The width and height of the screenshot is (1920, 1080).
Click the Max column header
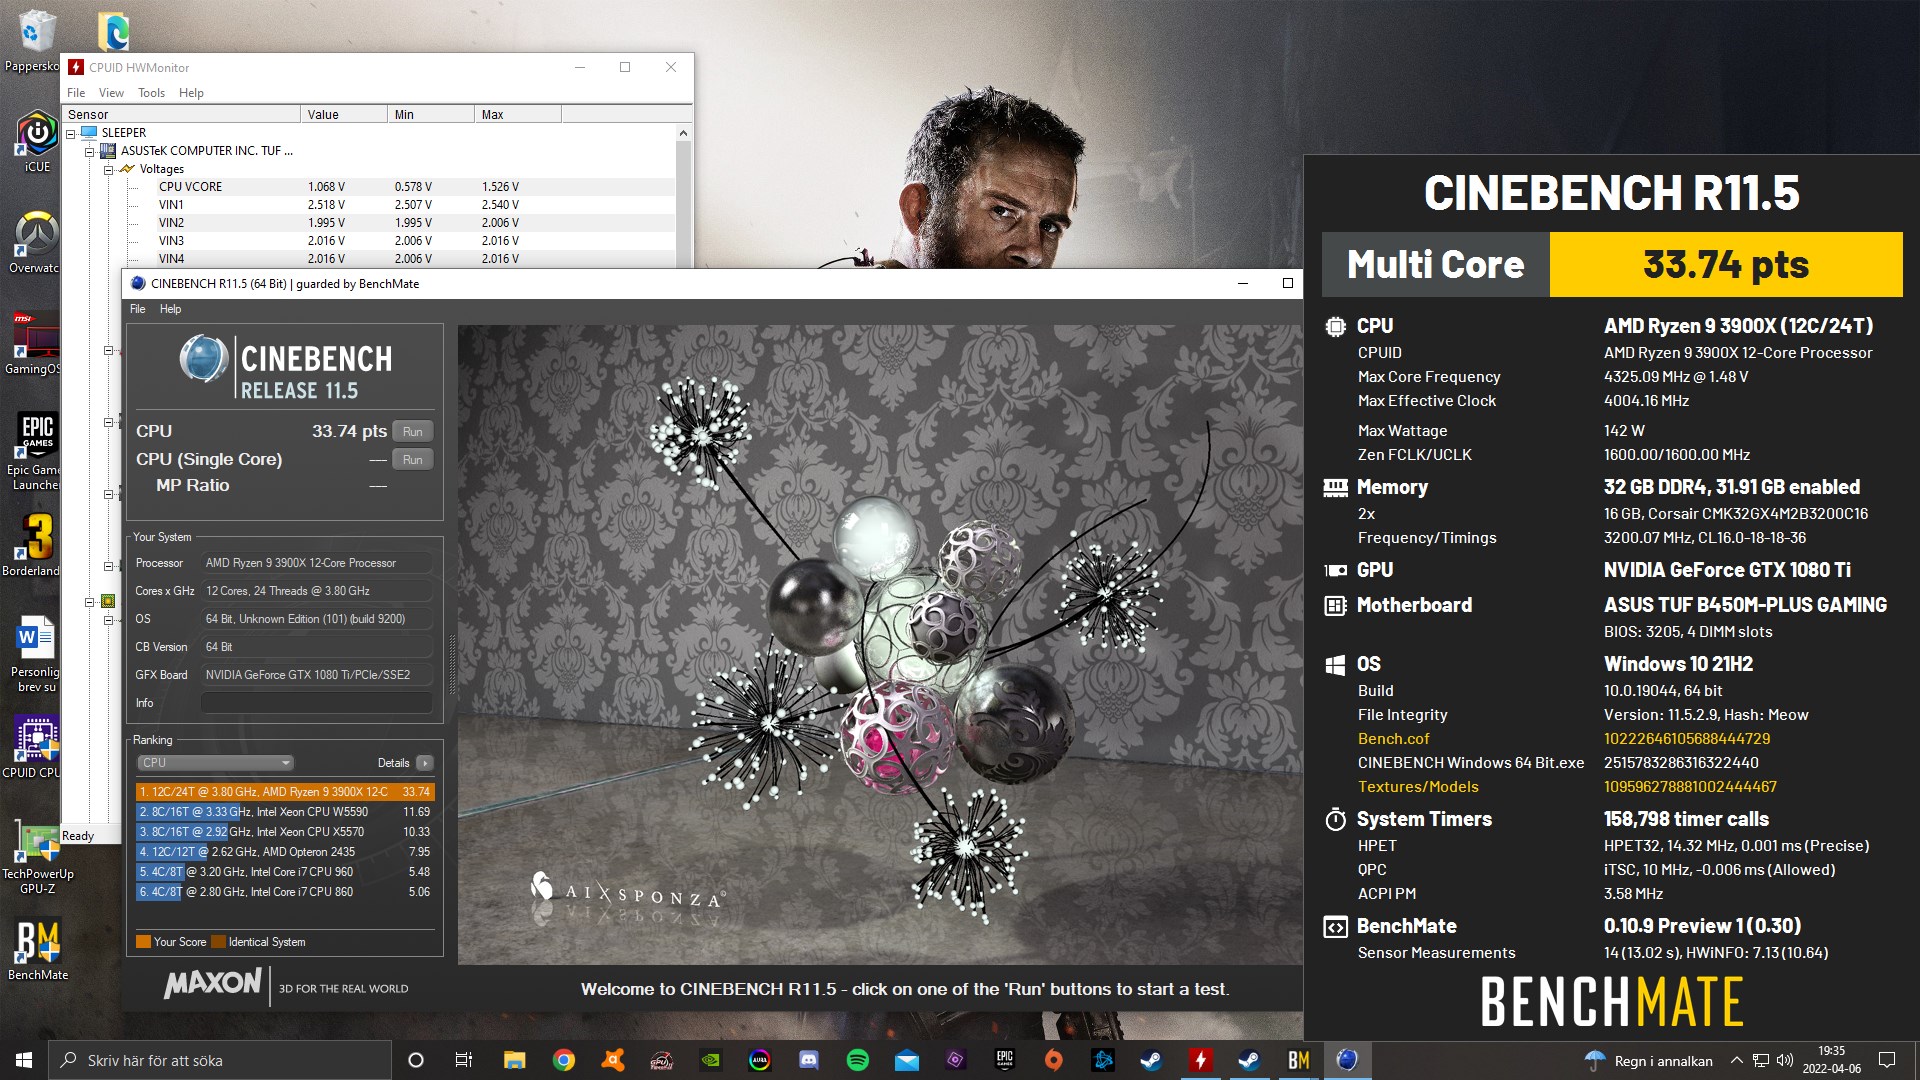(518, 114)
